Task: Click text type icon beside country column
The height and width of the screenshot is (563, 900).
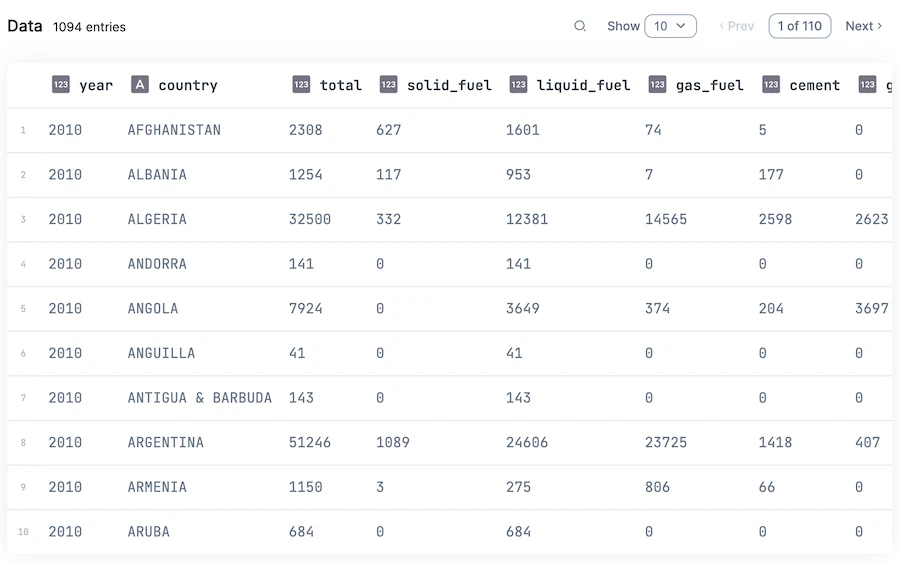Action: [x=140, y=84]
